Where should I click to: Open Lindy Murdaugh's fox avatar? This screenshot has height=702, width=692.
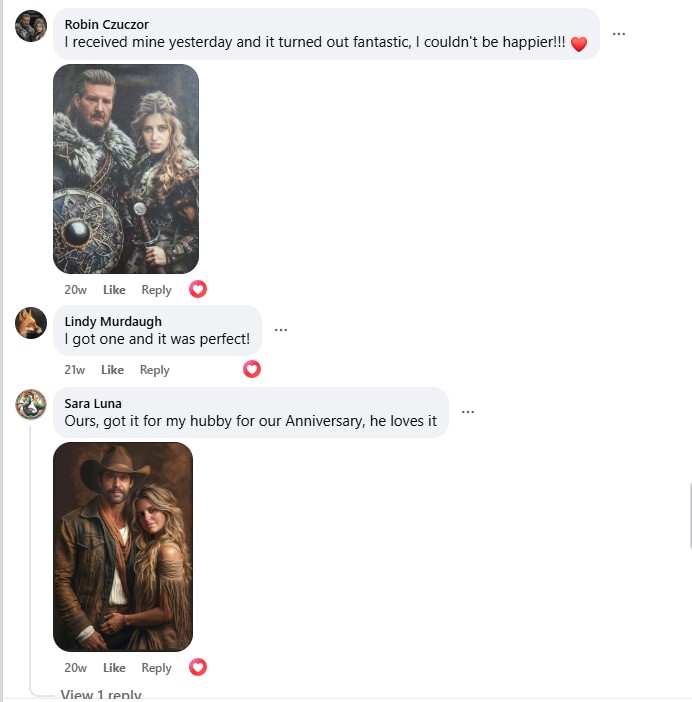point(31,323)
